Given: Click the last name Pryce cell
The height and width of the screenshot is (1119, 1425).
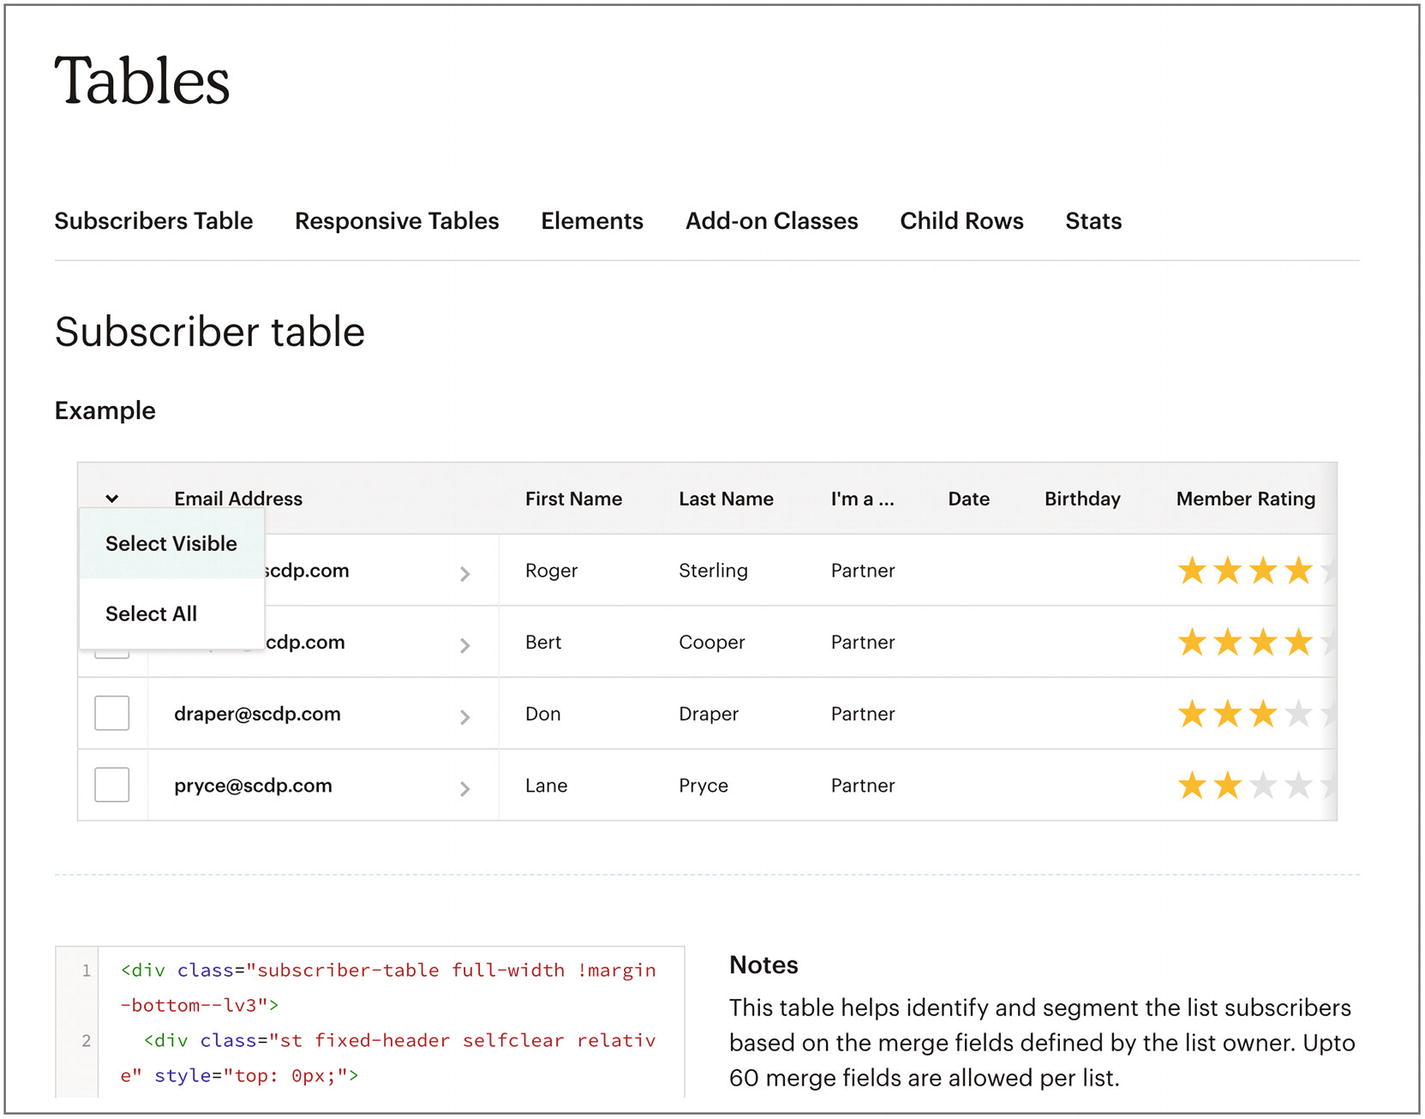Looking at the screenshot, I should (x=703, y=785).
